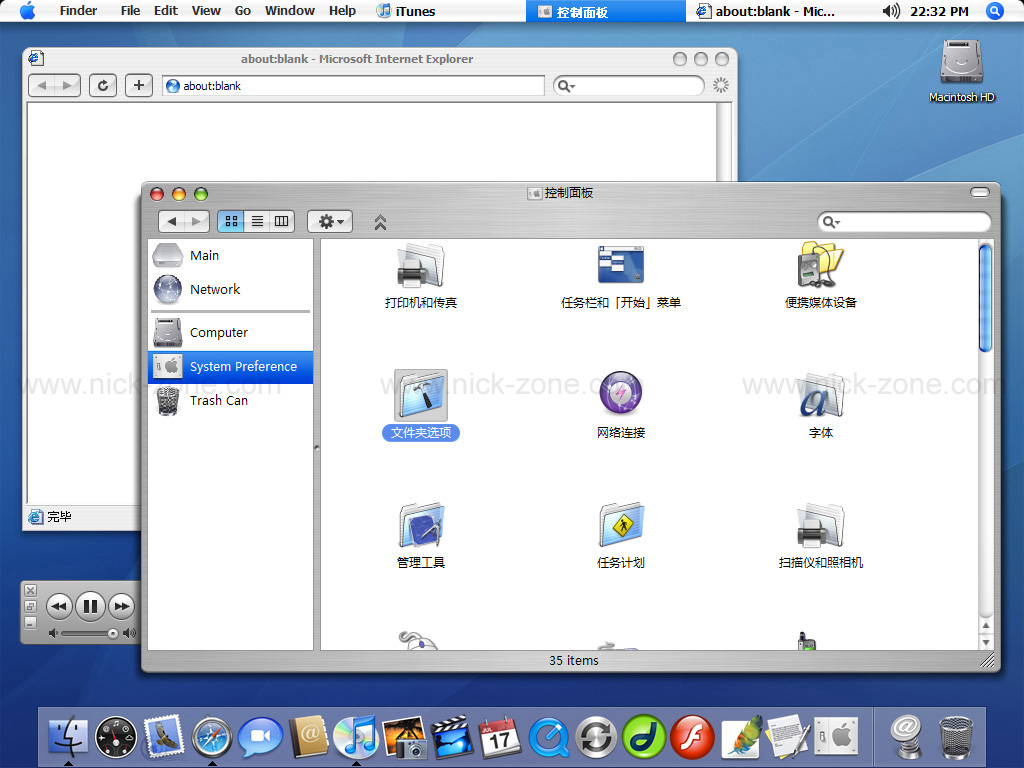Open the Go menu
Screen dimensions: 1024x768
[x=243, y=11]
